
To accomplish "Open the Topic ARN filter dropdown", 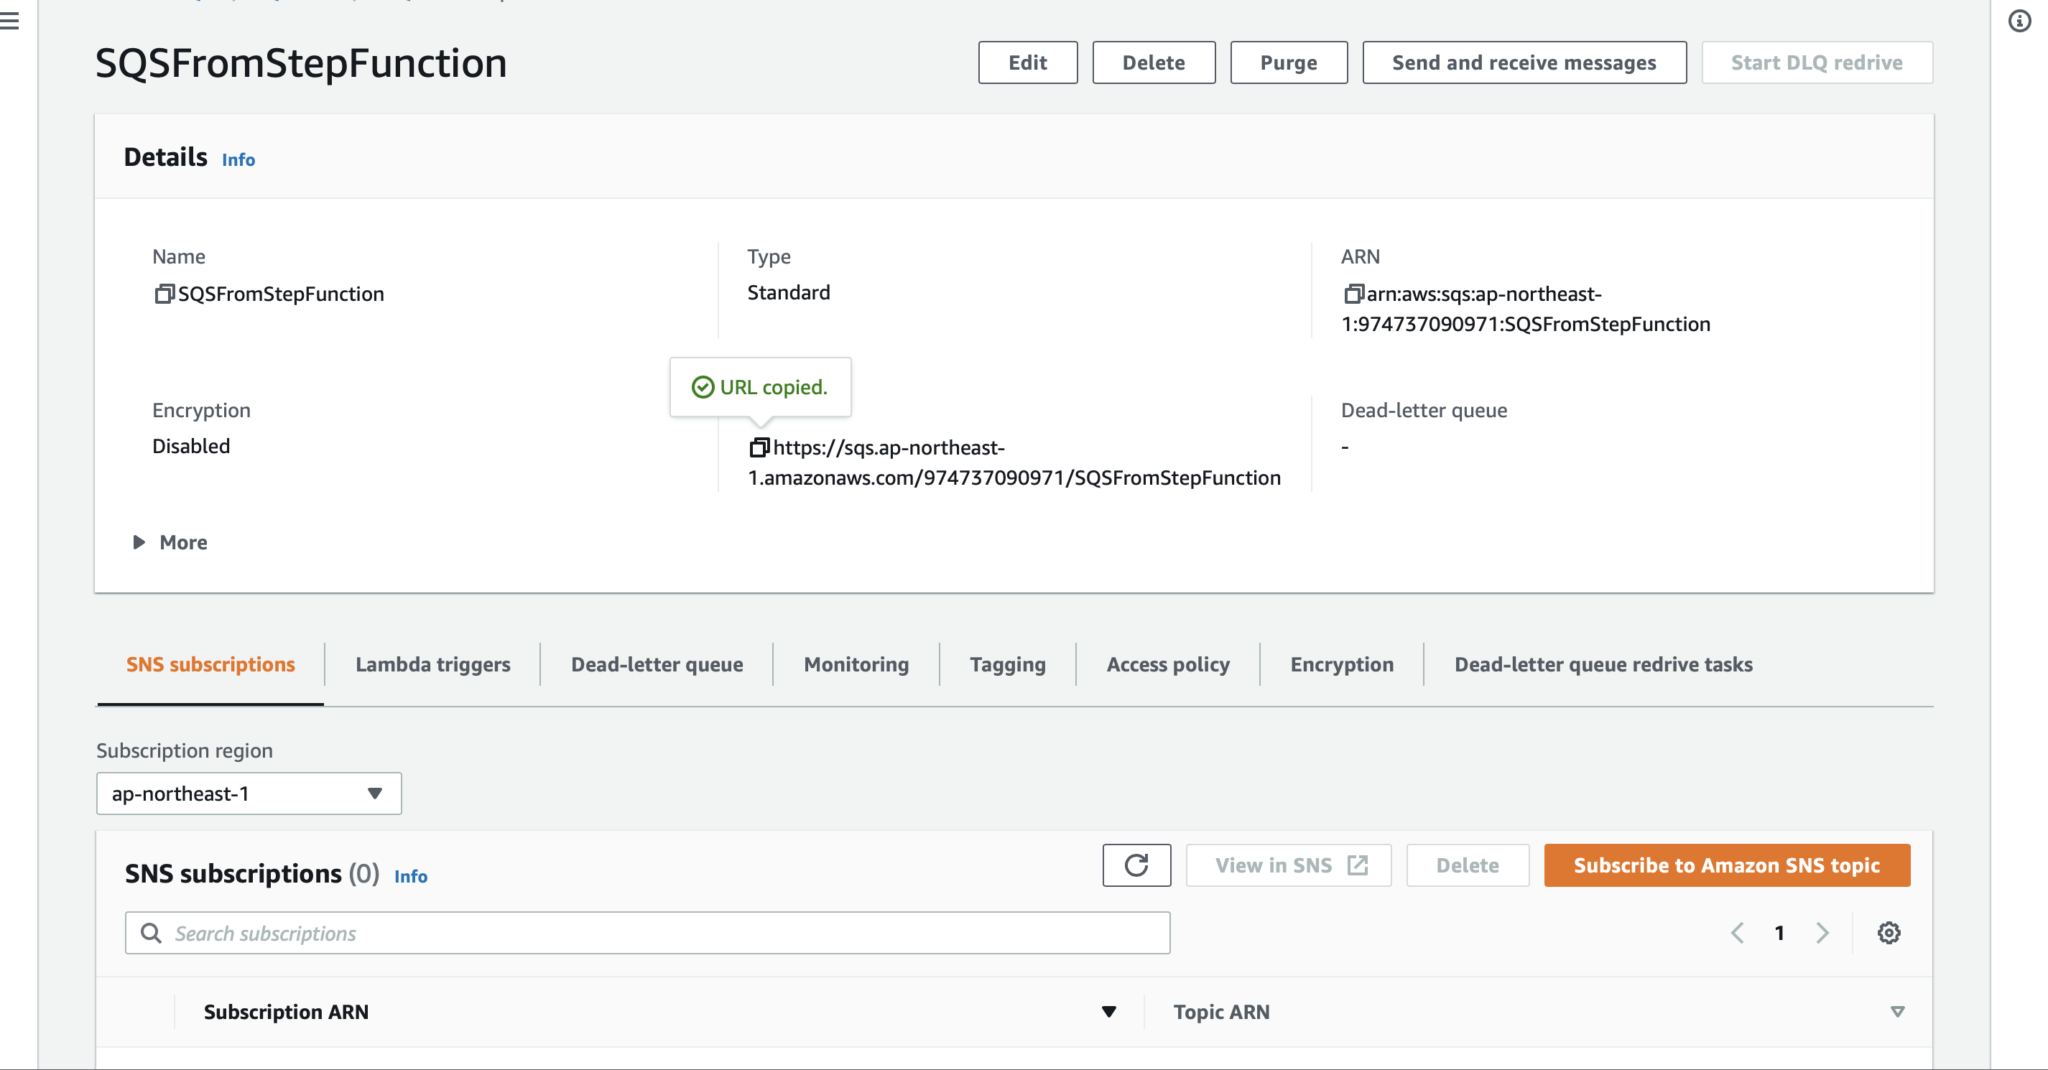I will [x=1897, y=1011].
